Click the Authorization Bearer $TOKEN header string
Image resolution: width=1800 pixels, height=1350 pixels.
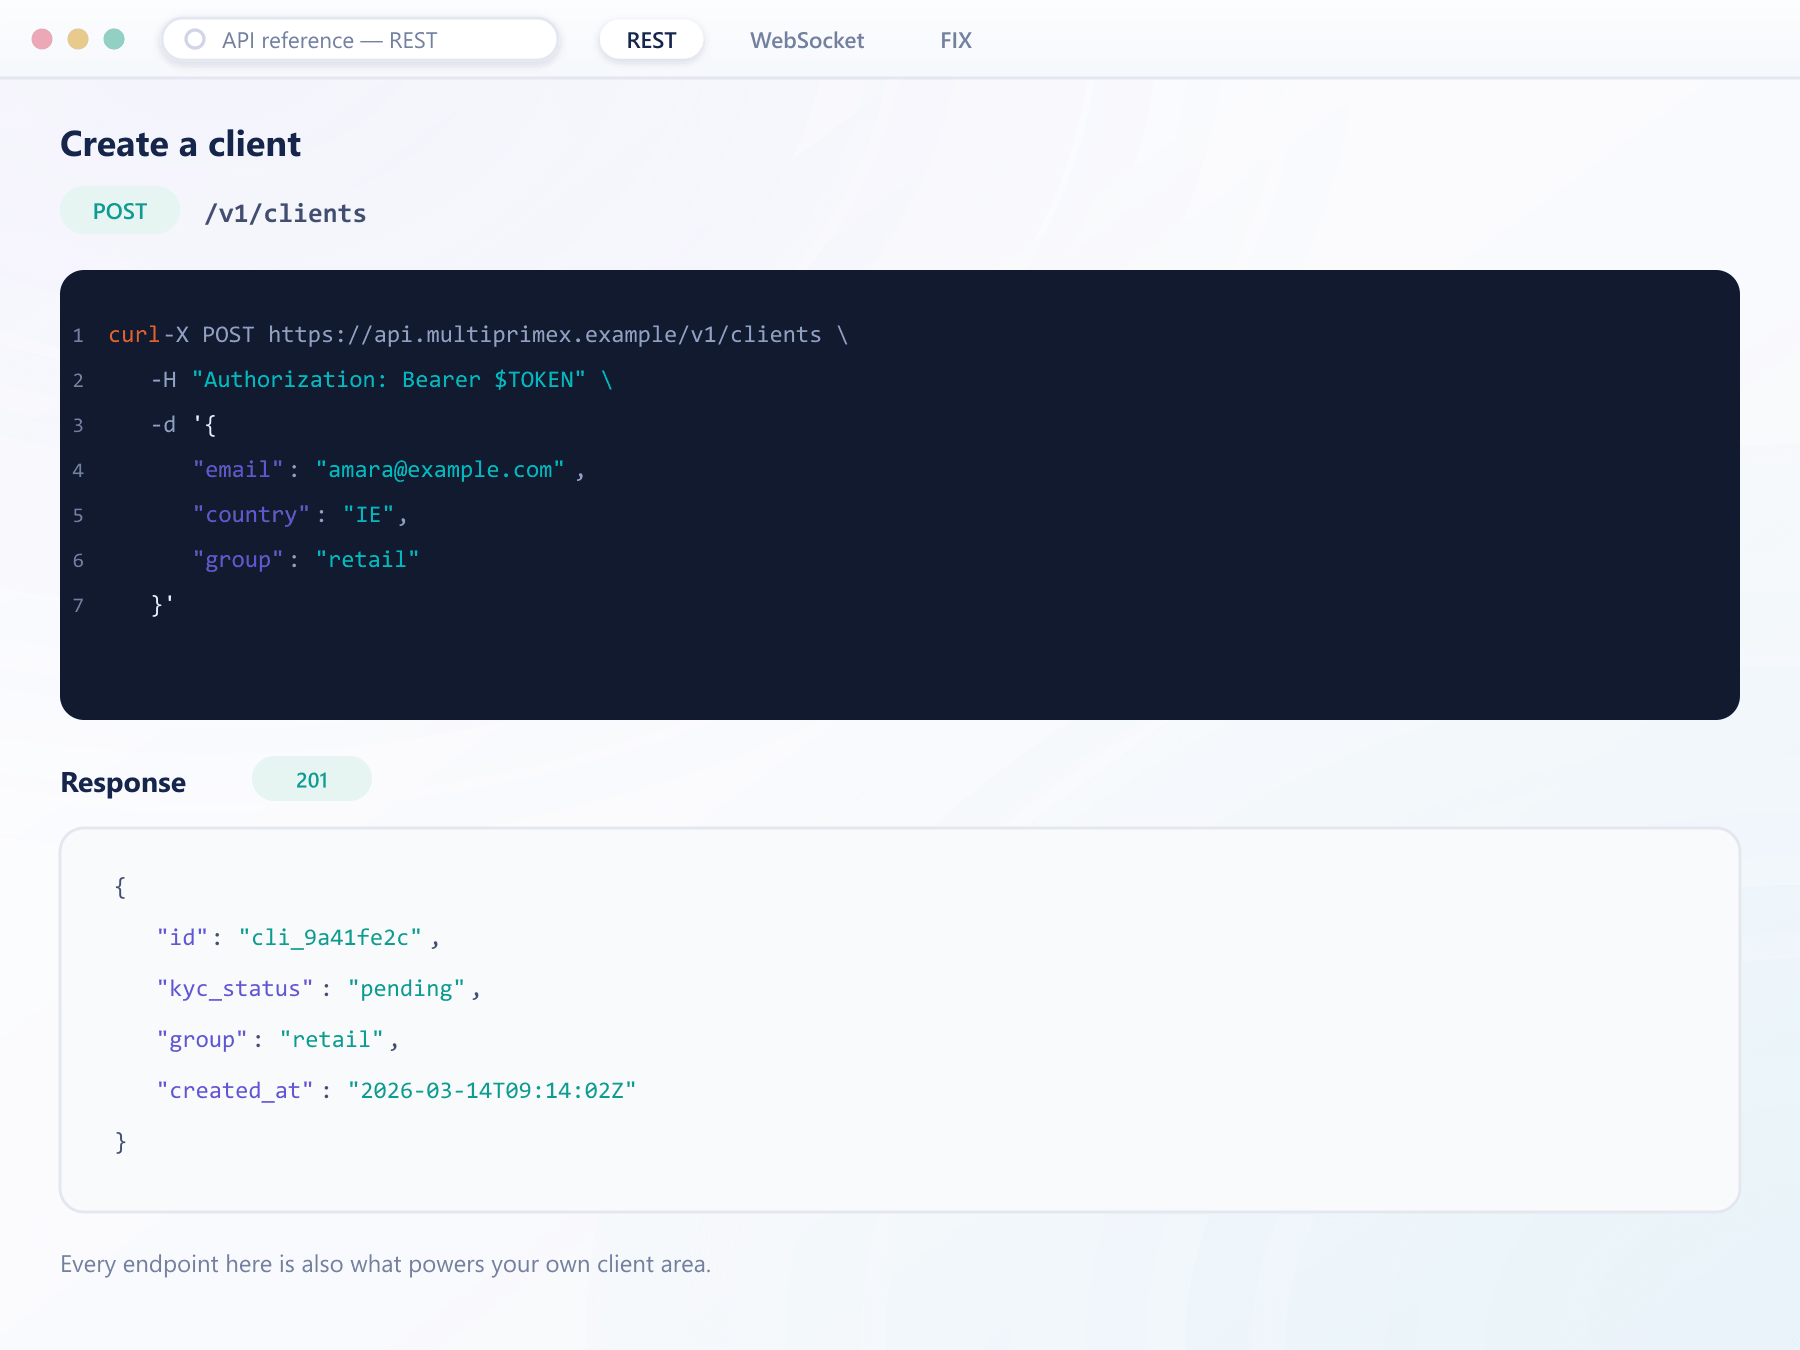388,380
